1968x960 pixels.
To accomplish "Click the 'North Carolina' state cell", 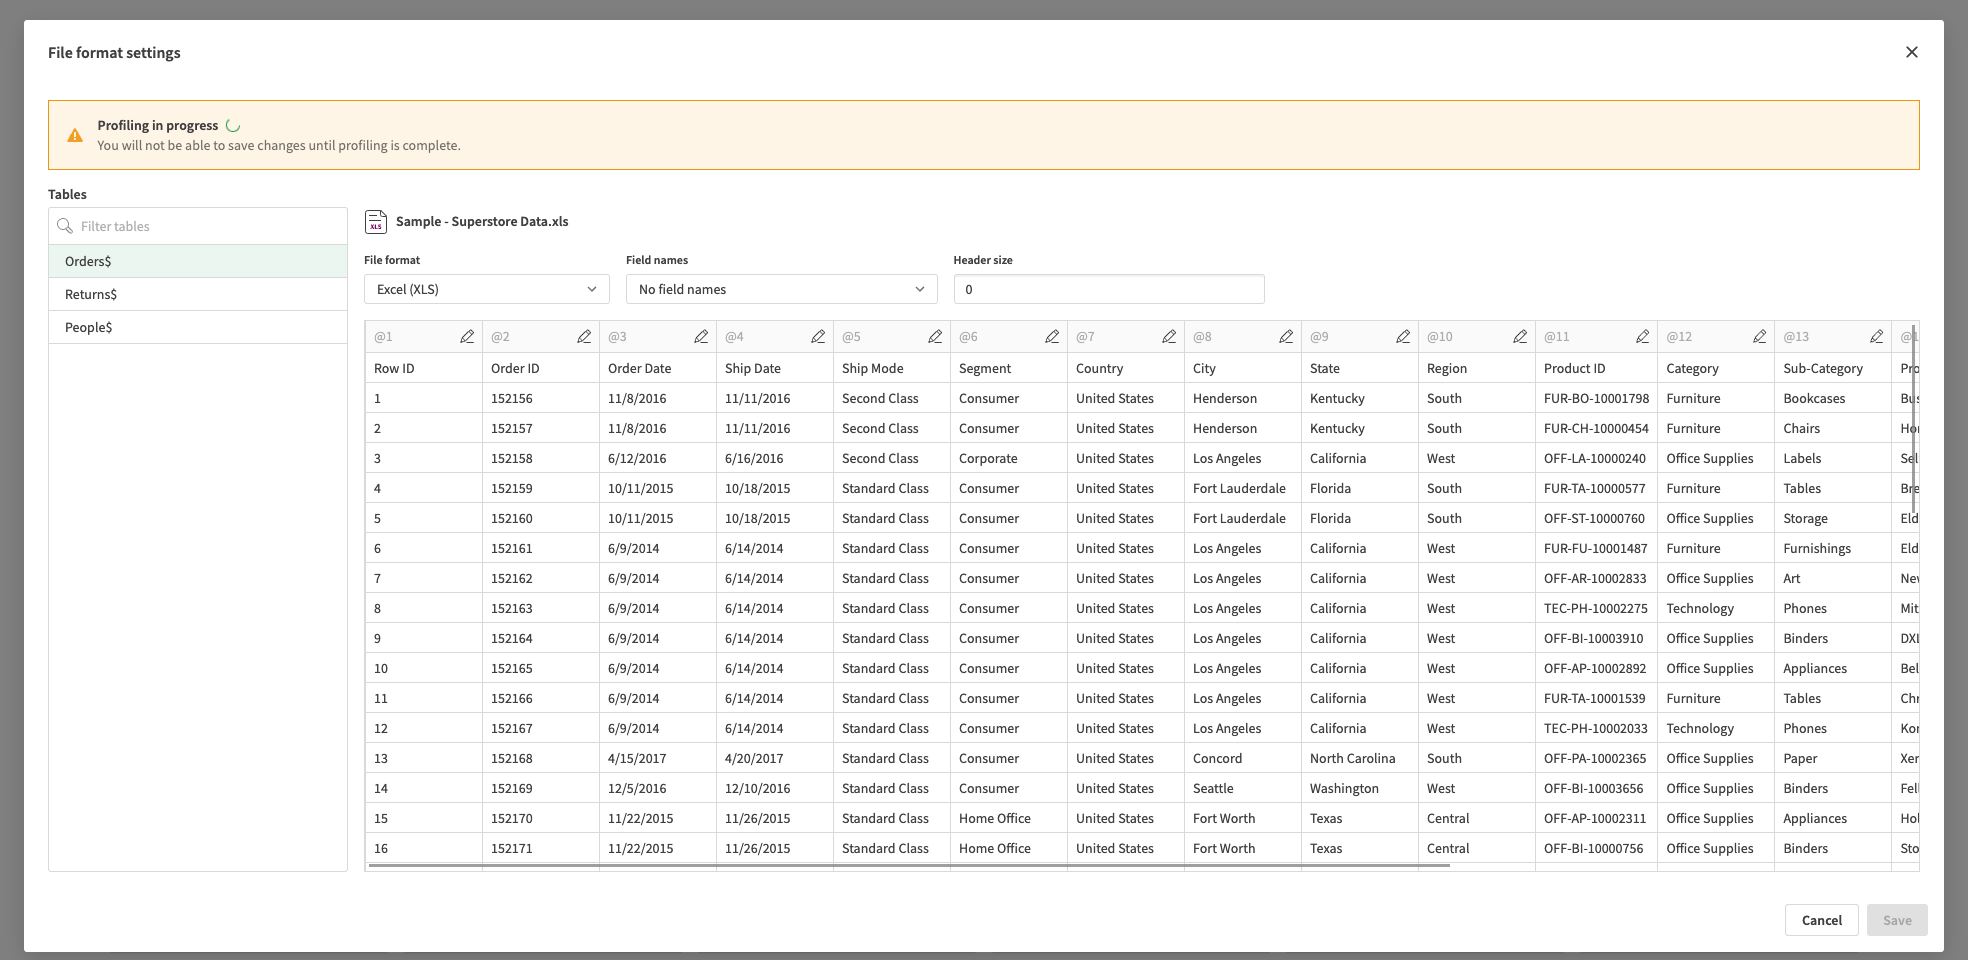I will click(1359, 758).
